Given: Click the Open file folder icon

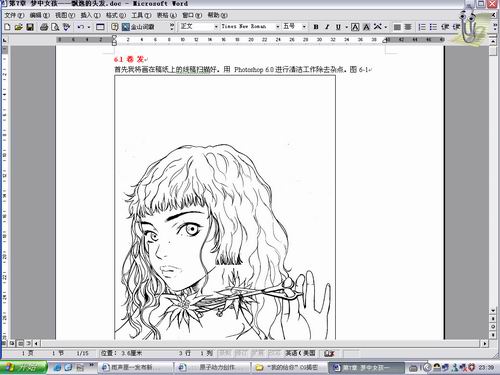Looking at the screenshot, I should click(x=19, y=27).
